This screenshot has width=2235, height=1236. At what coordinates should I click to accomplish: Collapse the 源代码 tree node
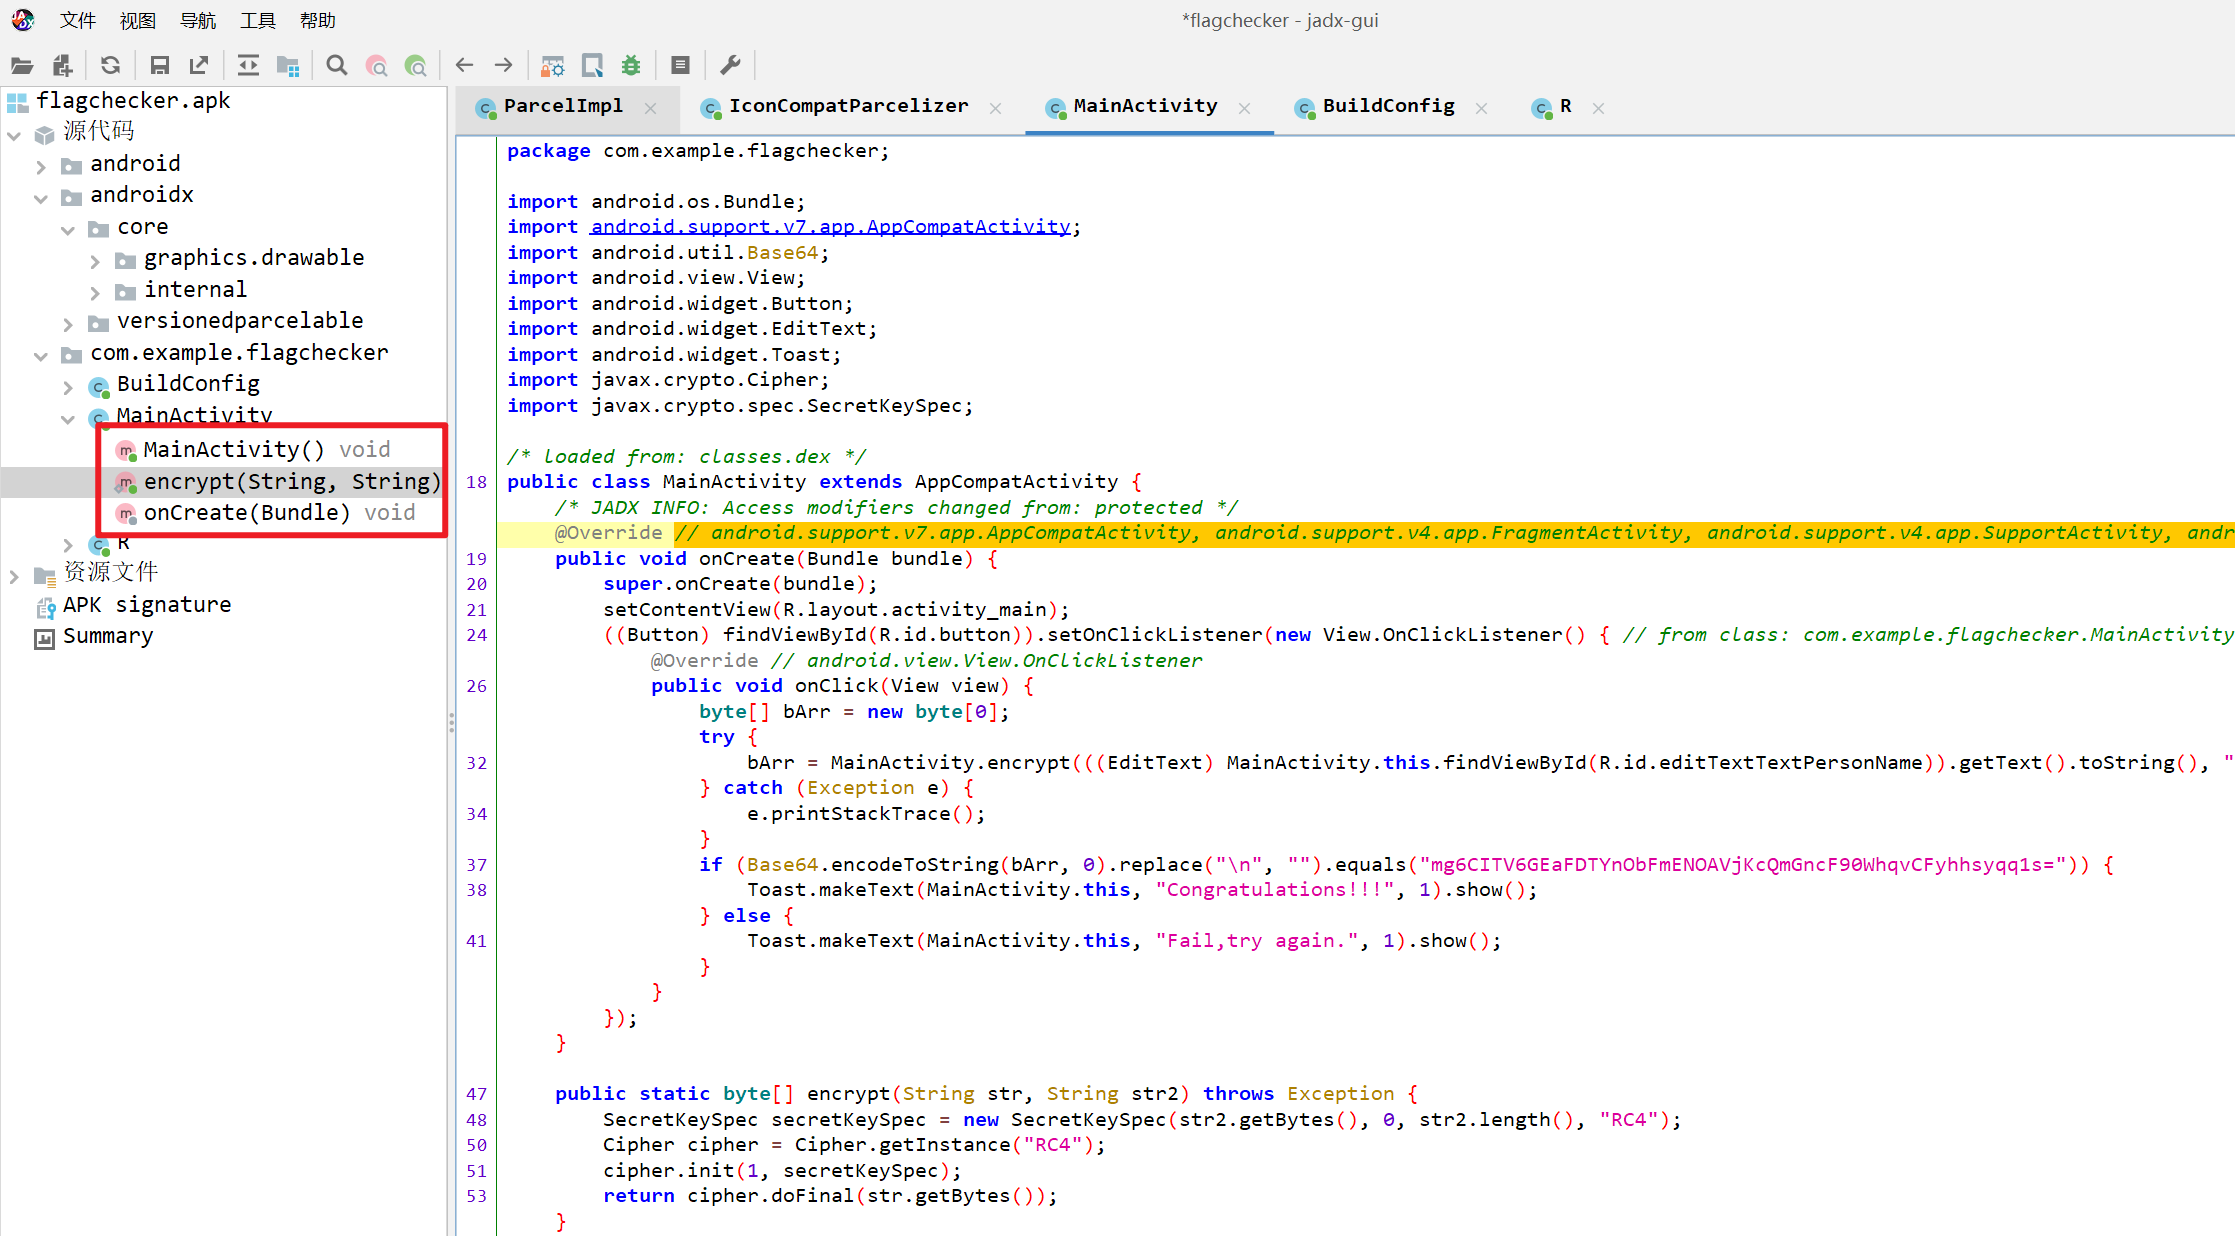tap(14, 134)
